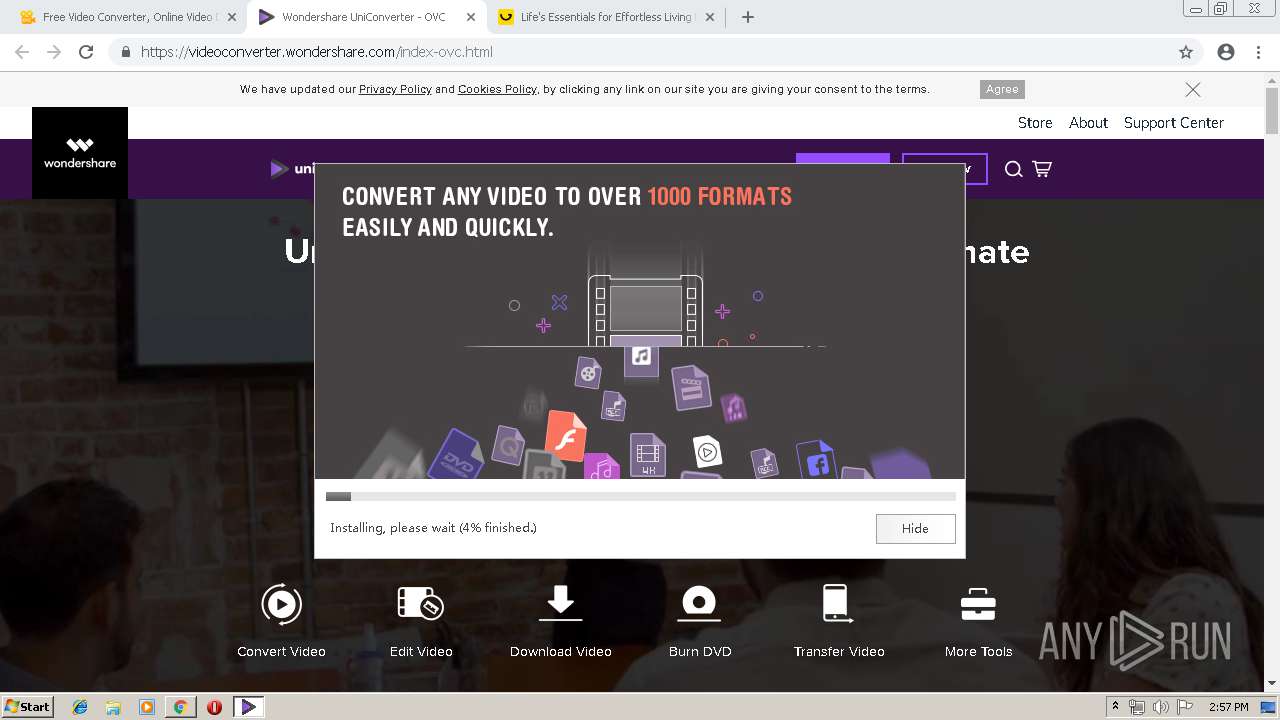Open the shopping cart icon
Image resolution: width=1280 pixels, height=720 pixels.
[1042, 169]
